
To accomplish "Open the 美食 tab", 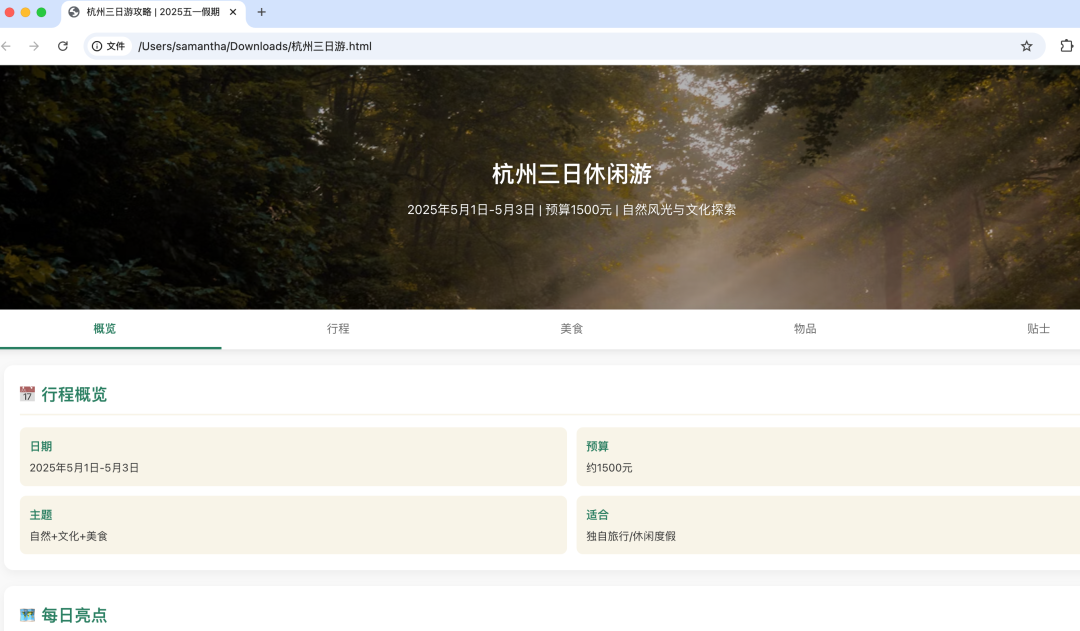I will tap(572, 329).
